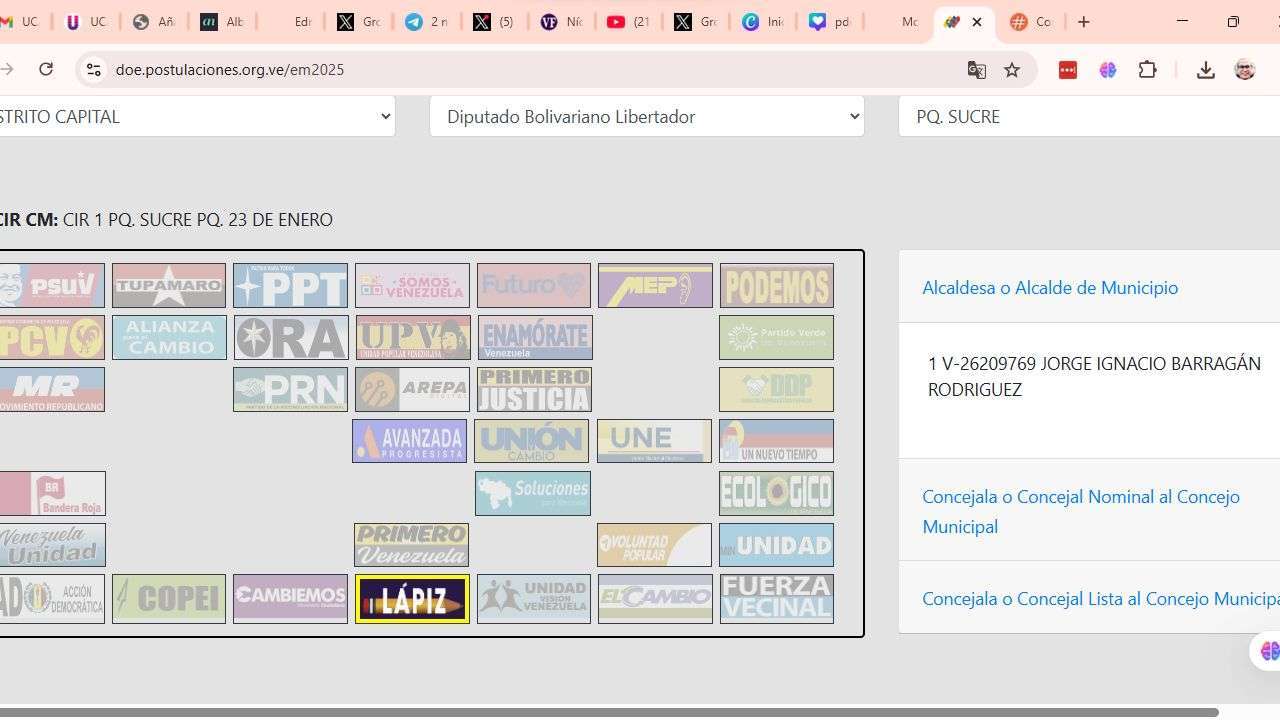Open a new browser tab

pos(1083,22)
